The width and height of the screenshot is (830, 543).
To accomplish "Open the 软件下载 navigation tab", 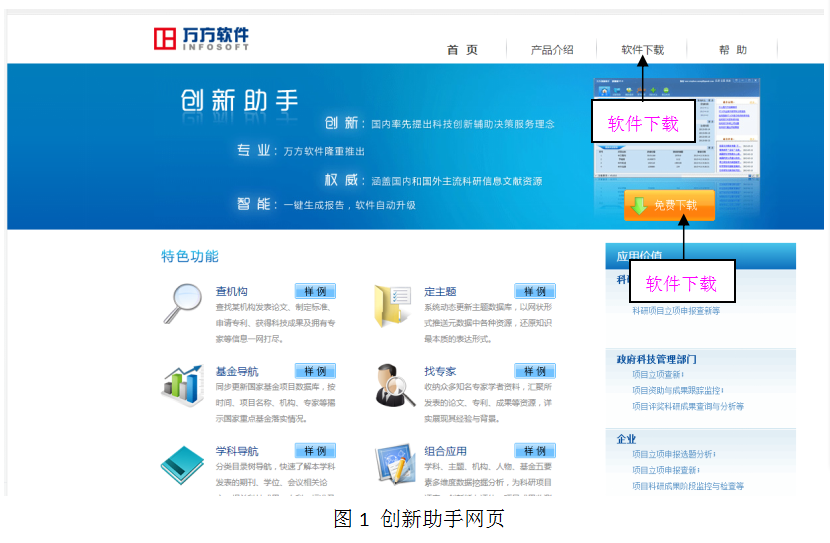I will pos(642,50).
